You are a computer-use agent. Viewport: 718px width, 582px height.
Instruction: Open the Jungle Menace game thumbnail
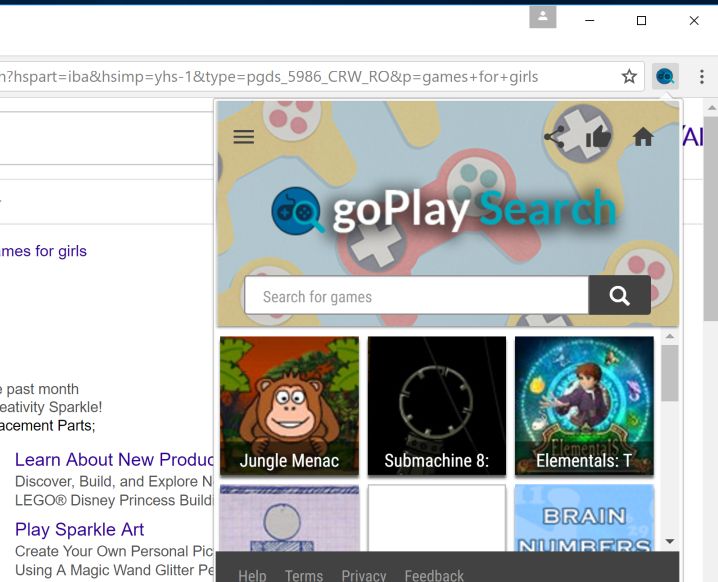(289, 406)
